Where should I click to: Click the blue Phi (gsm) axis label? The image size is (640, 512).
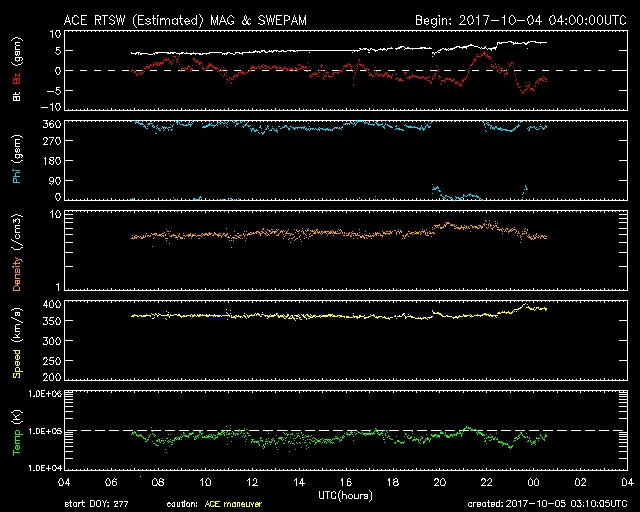18,161
